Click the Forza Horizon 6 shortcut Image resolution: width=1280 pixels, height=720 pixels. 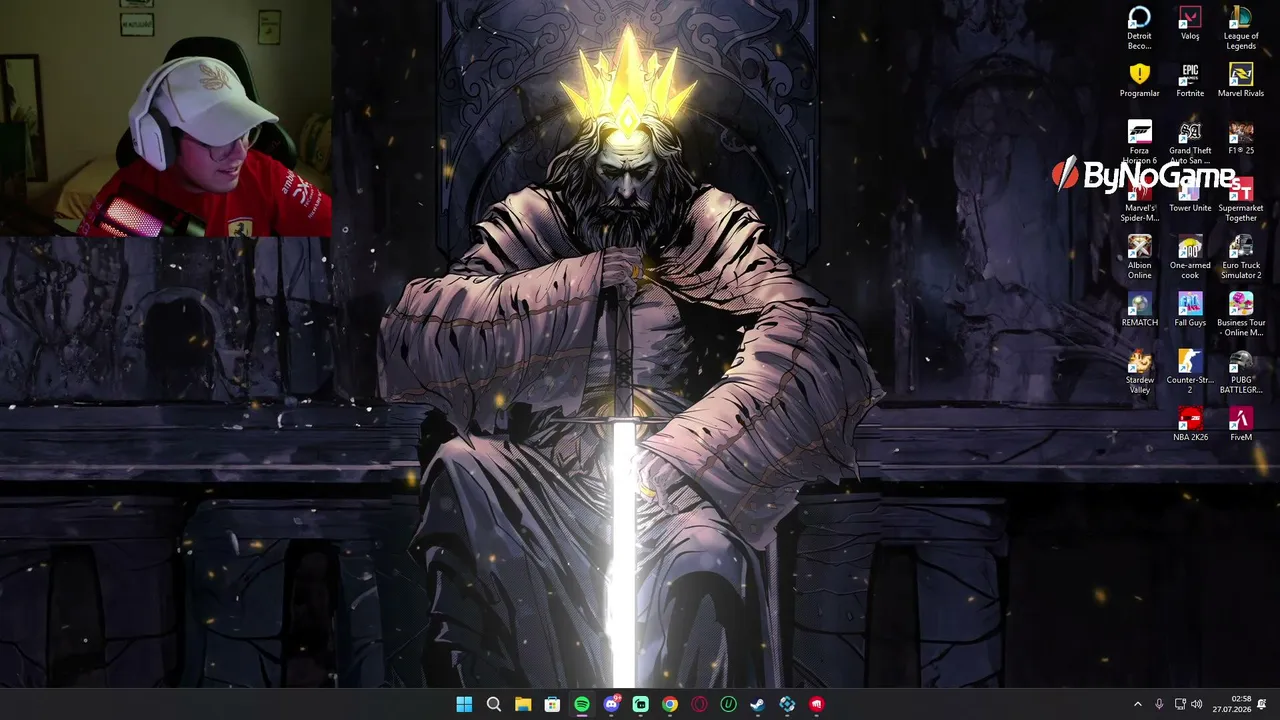click(x=1139, y=143)
